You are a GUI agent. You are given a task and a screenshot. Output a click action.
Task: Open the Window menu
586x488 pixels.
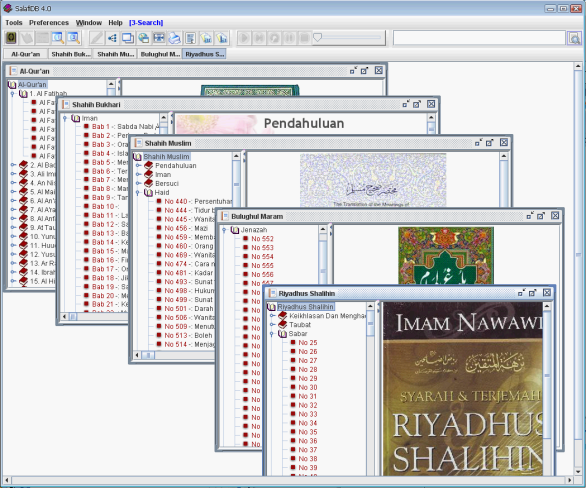pyautogui.click(x=89, y=23)
